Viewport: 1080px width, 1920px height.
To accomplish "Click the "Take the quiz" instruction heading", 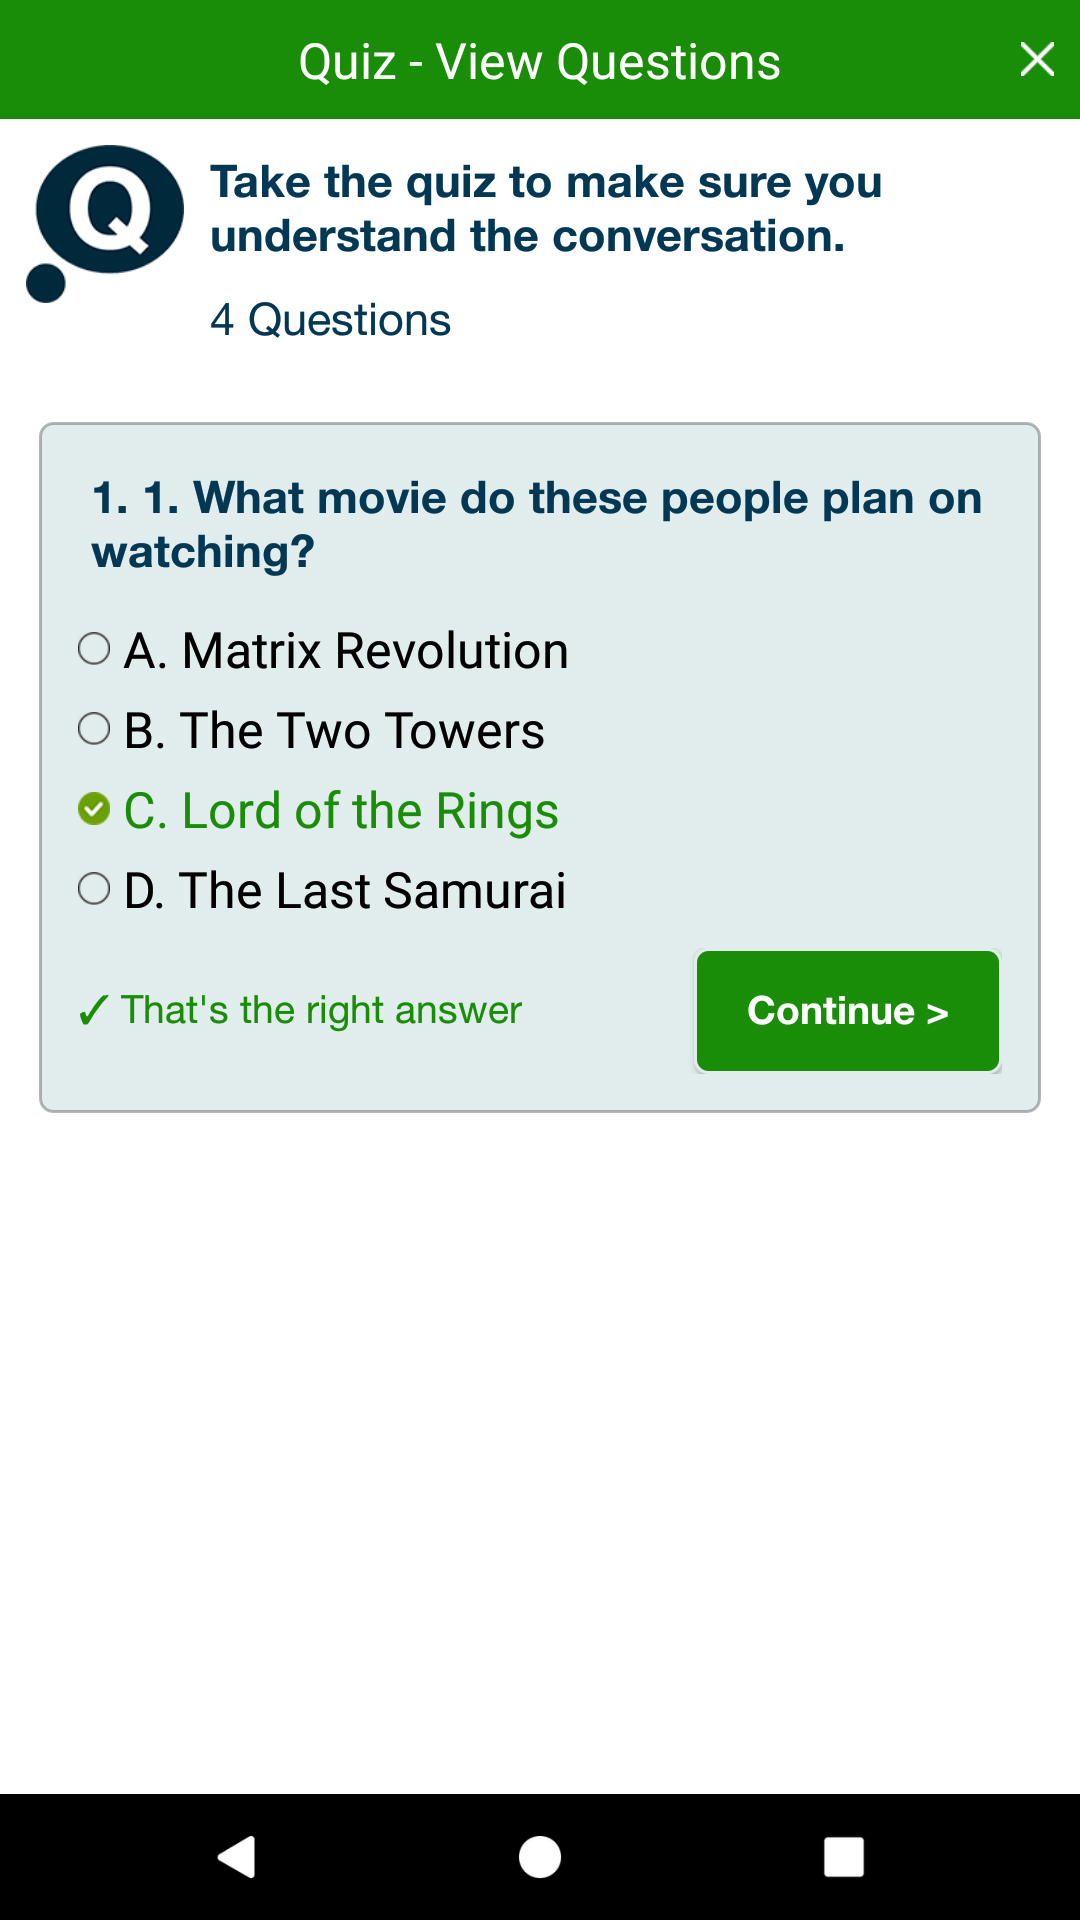I will point(546,209).
